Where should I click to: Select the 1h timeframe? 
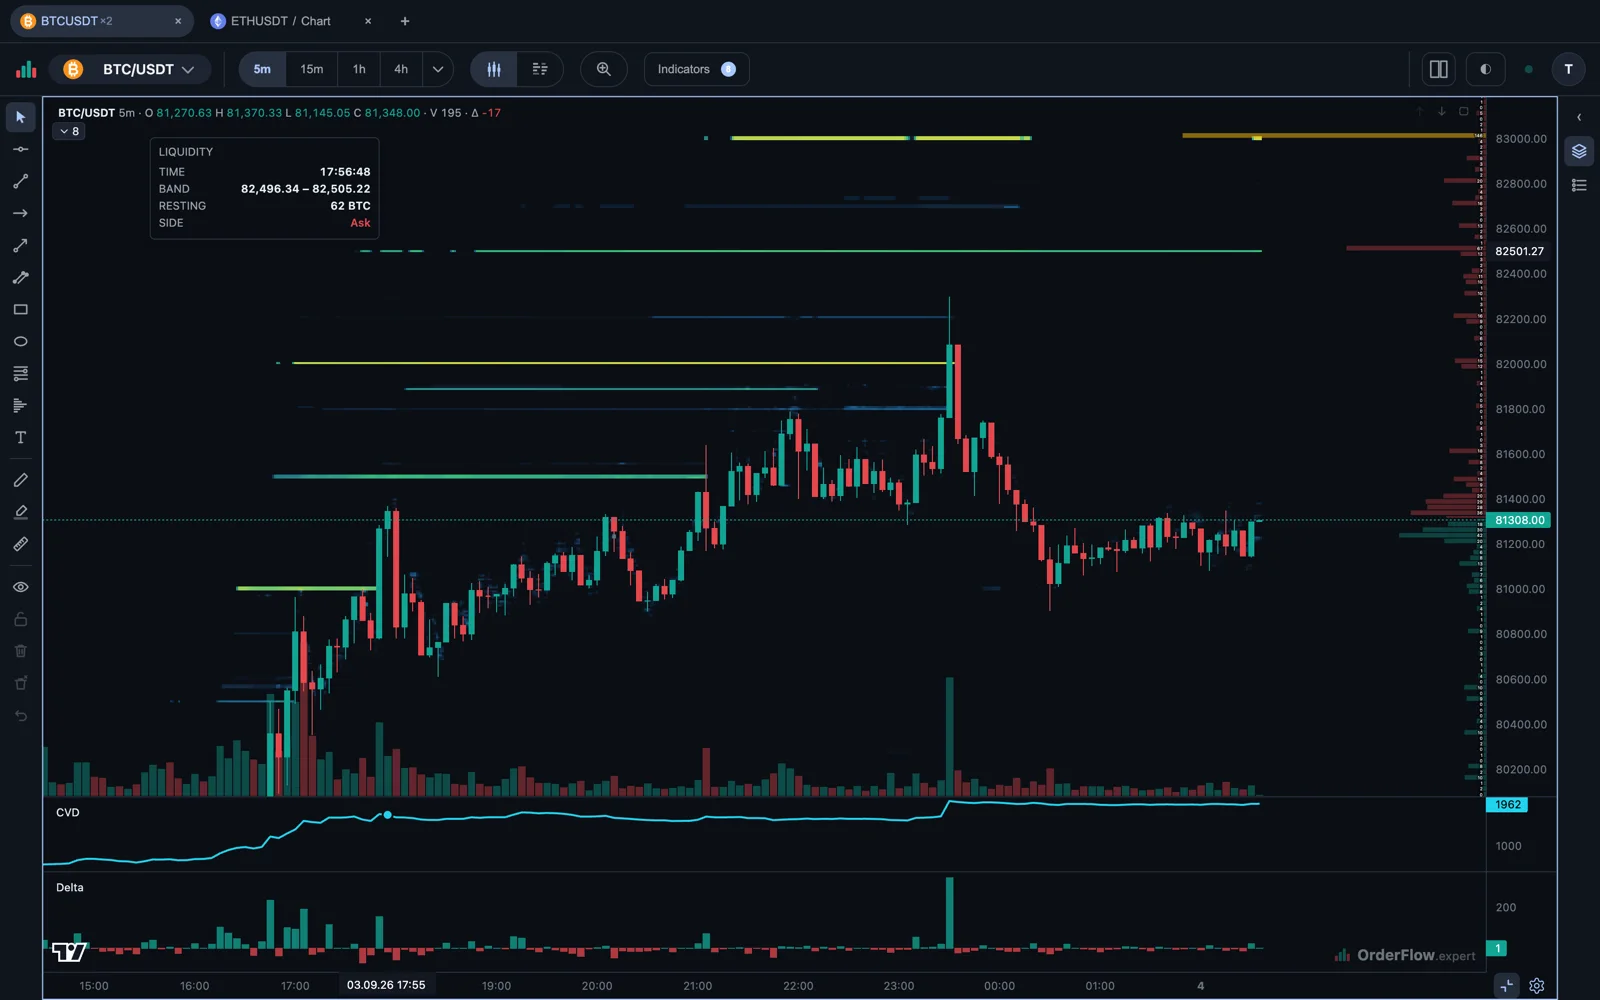359,69
